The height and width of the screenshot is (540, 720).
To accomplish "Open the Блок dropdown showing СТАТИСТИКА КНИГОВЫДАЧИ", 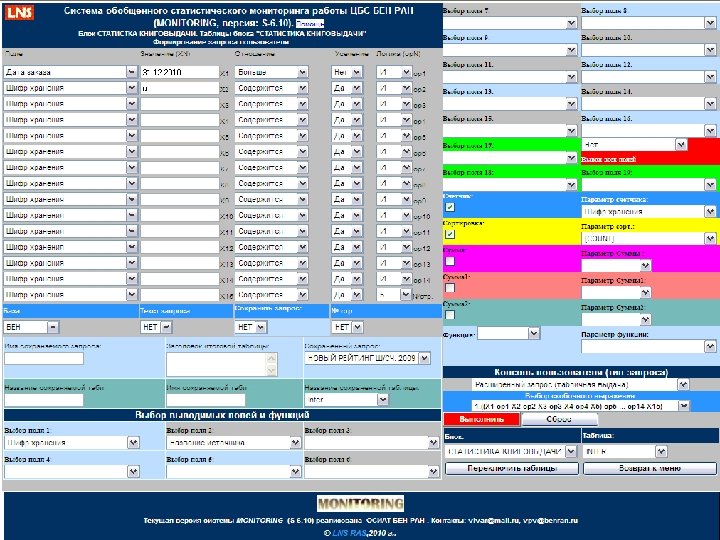I will pos(511,452).
